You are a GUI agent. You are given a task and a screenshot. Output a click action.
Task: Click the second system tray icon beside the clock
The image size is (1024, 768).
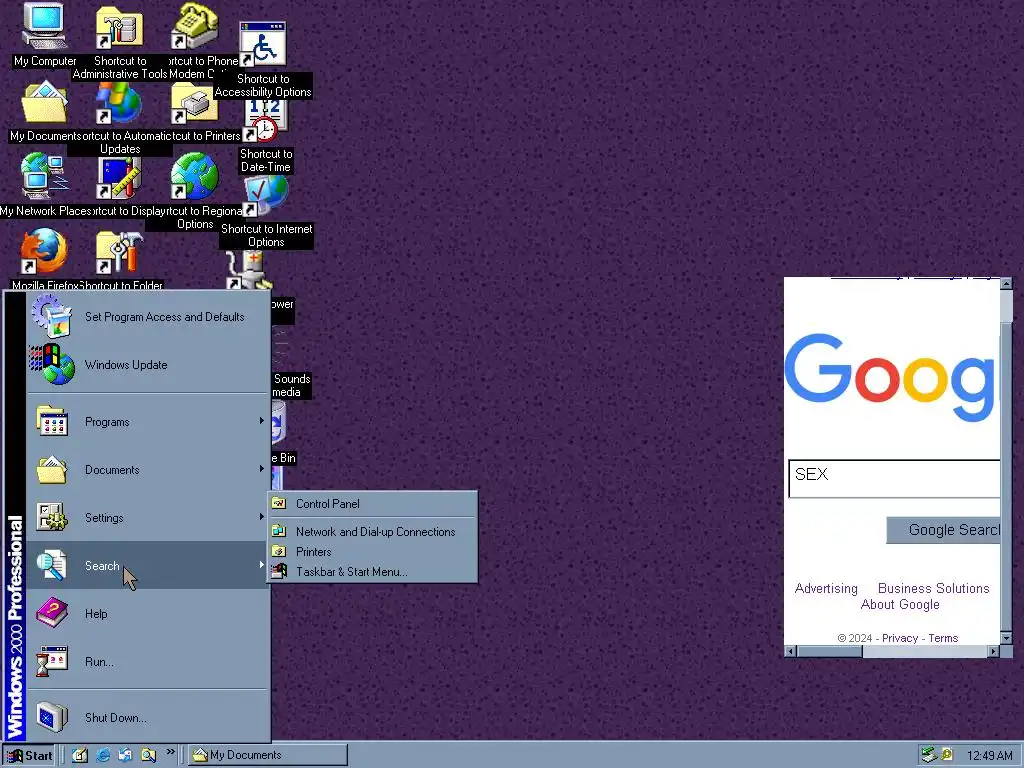click(x=947, y=754)
